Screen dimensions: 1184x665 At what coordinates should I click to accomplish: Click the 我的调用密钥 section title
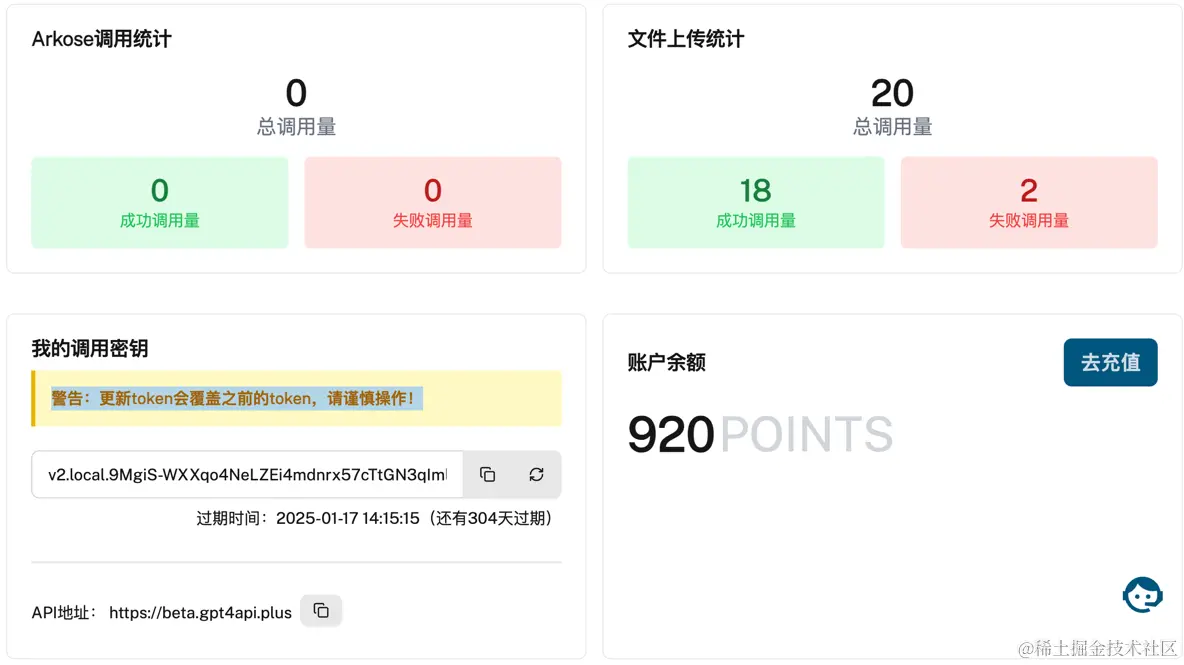tap(90, 348)
